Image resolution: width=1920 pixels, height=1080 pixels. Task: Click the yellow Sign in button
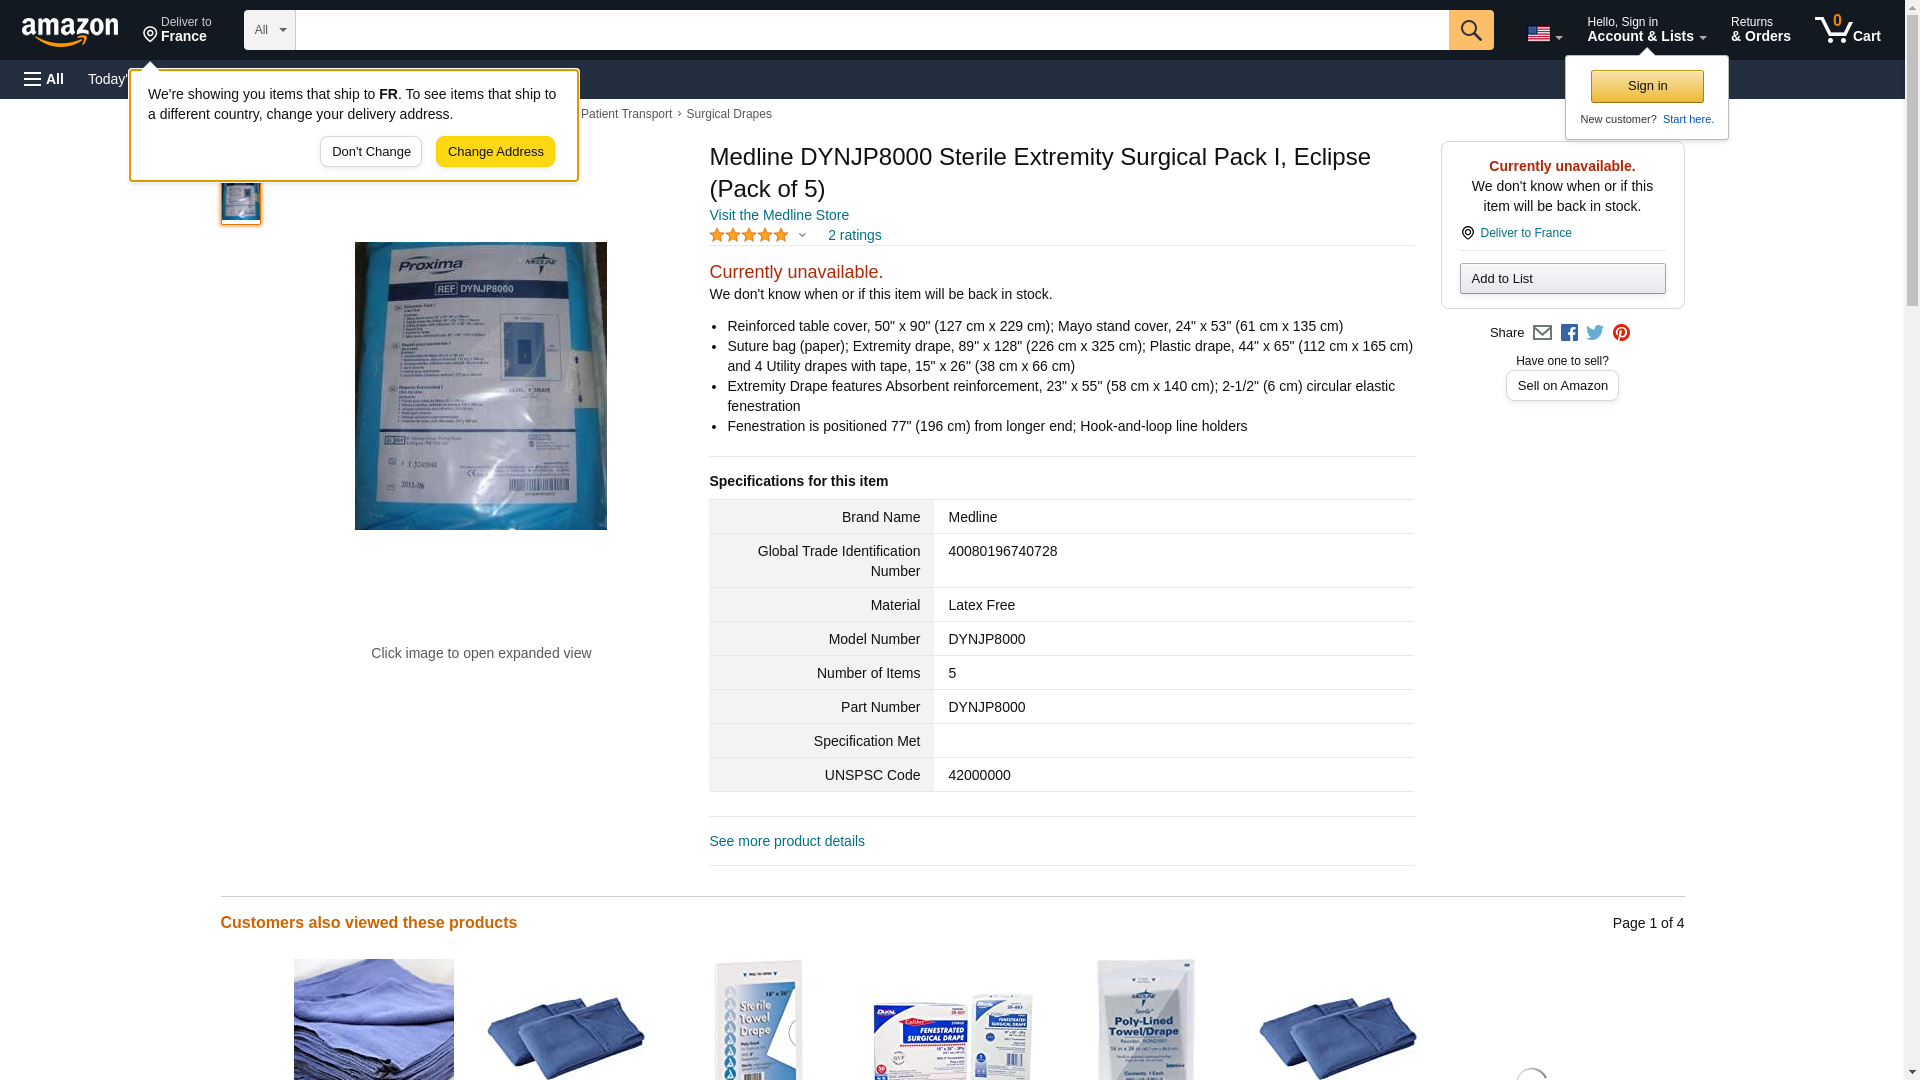tap(1647, 86)
